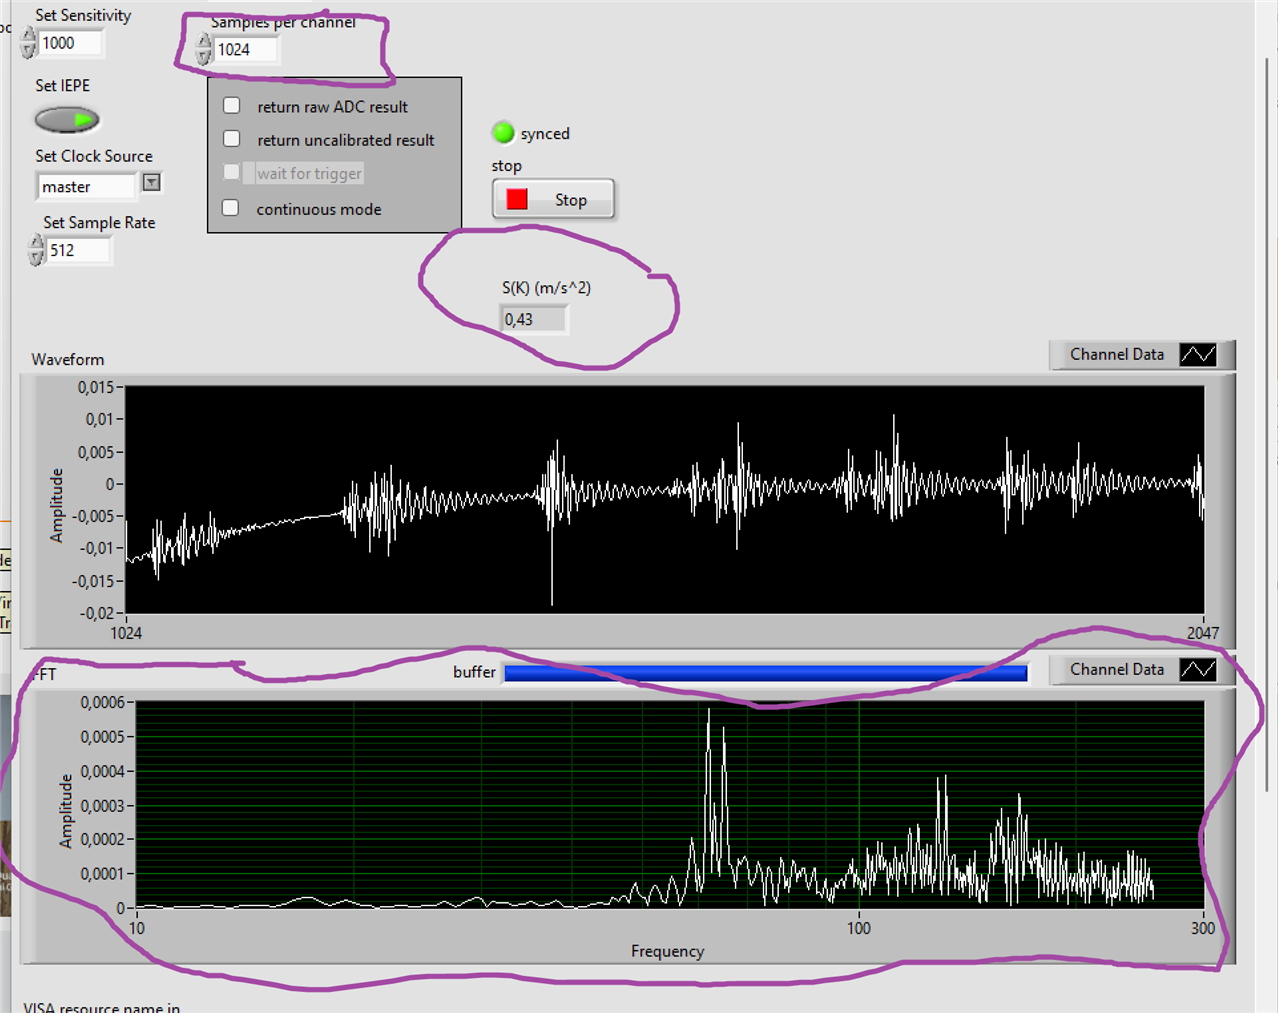Viewport: 1278px width, 1013px height.
Task: Click the Samples per channel stepper arrows
Action: pyautogui.click(x=204, y=49)
